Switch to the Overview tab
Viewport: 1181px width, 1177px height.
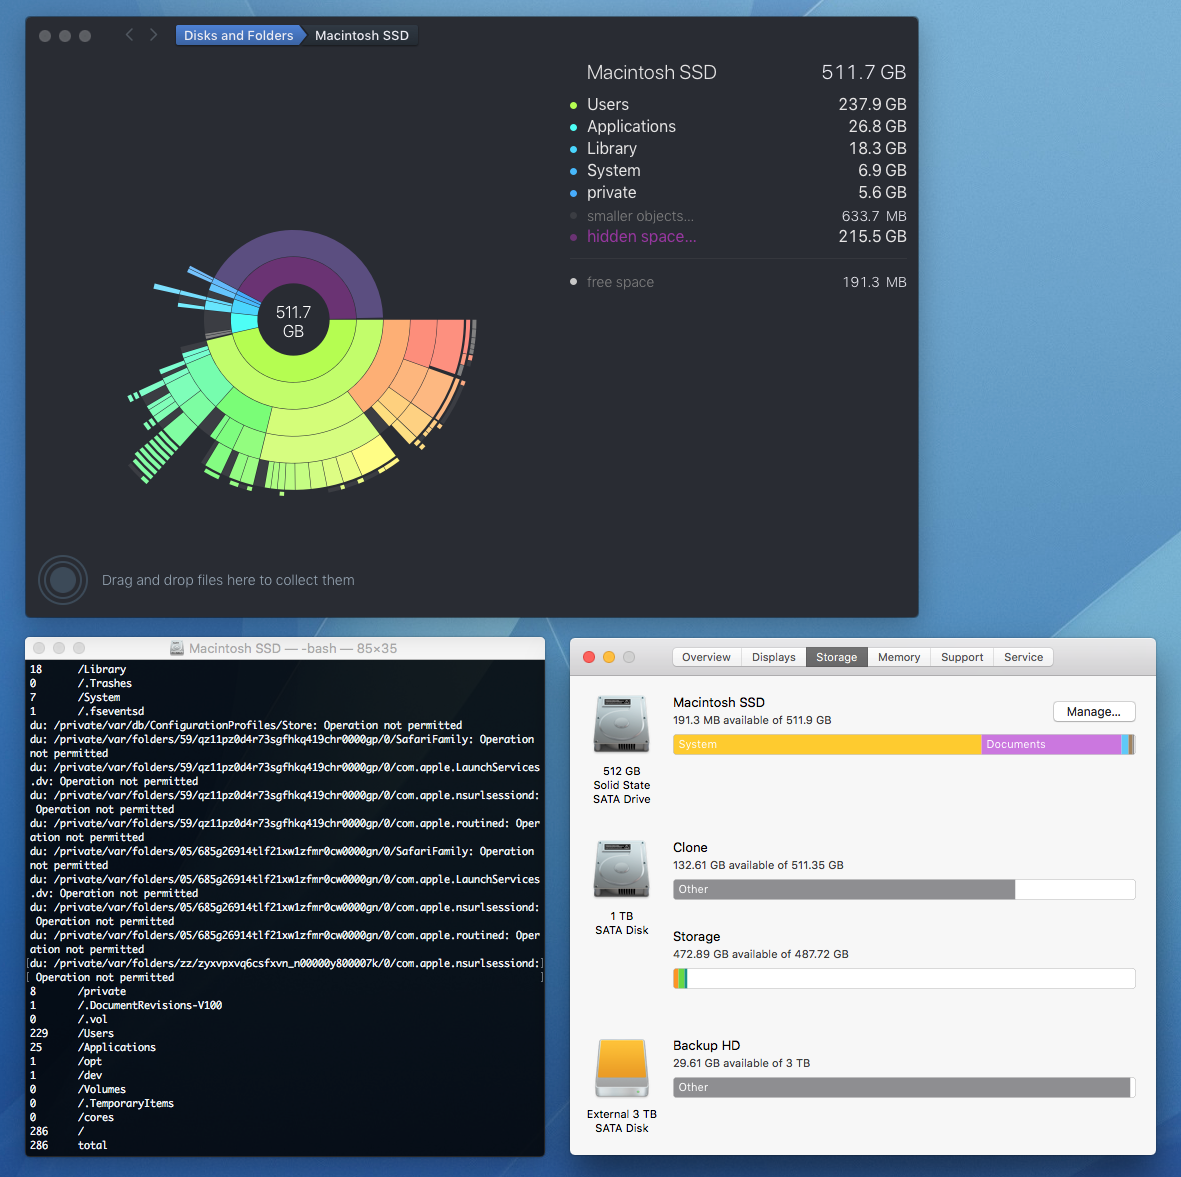[706, 657]
